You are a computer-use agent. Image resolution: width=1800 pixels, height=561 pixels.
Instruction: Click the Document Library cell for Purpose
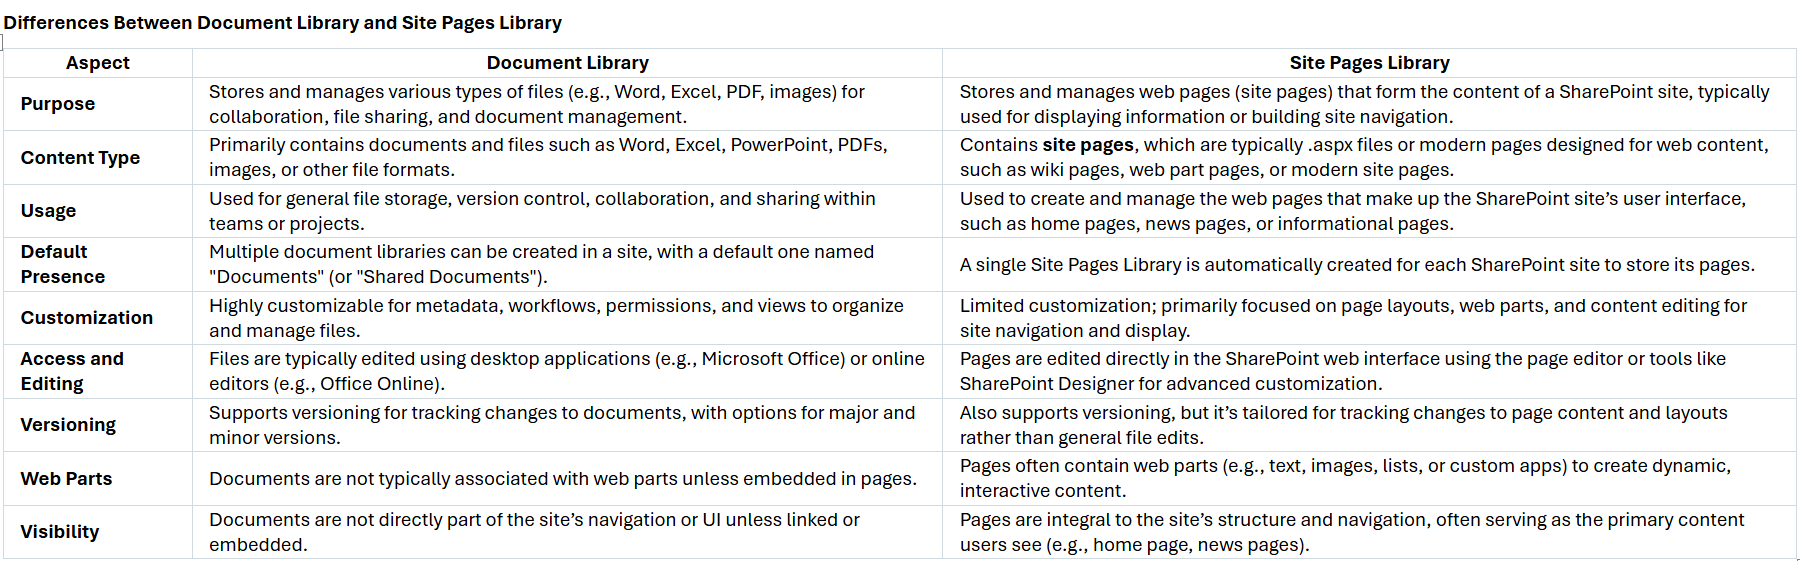pos(537,104)
